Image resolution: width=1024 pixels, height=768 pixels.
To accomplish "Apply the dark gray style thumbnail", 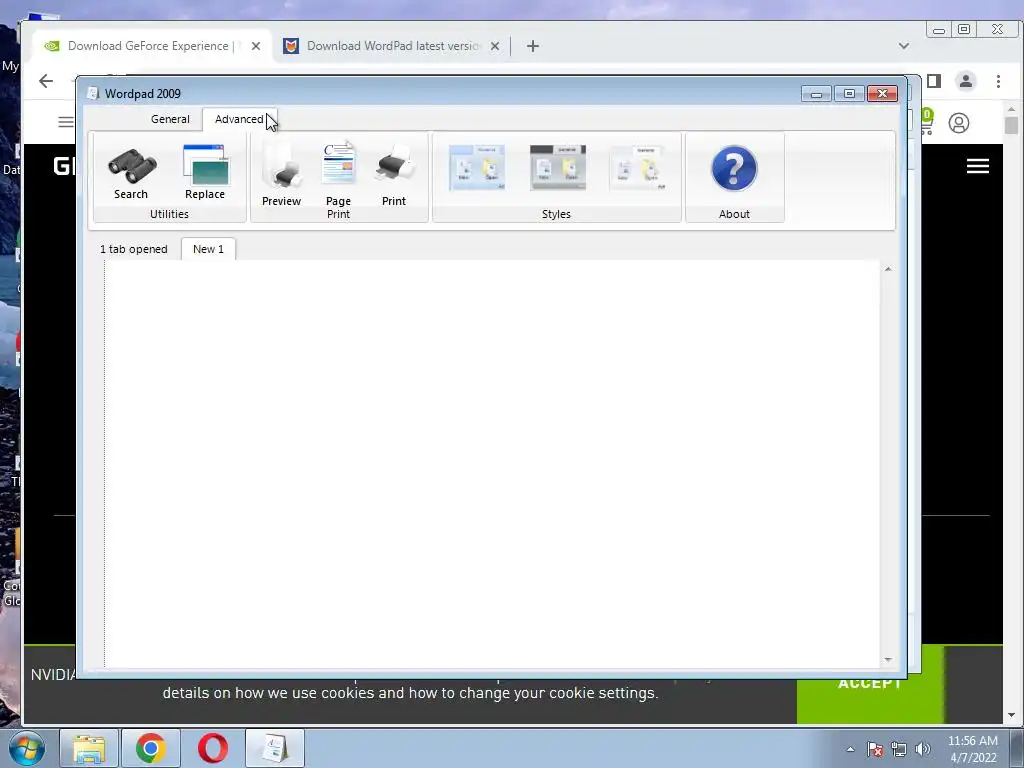I will [x=558, y=168].
